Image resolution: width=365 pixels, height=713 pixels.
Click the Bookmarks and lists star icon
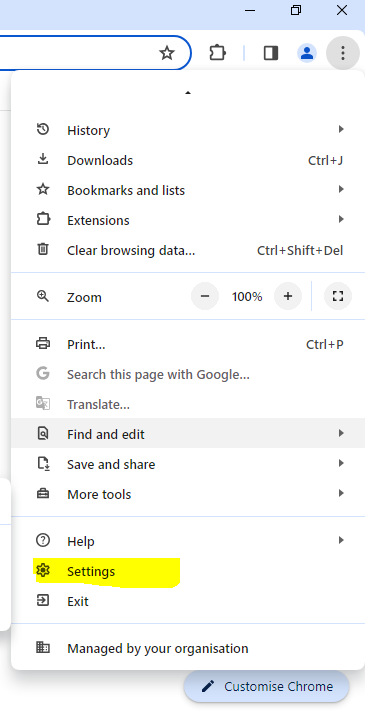coord(43,189)
